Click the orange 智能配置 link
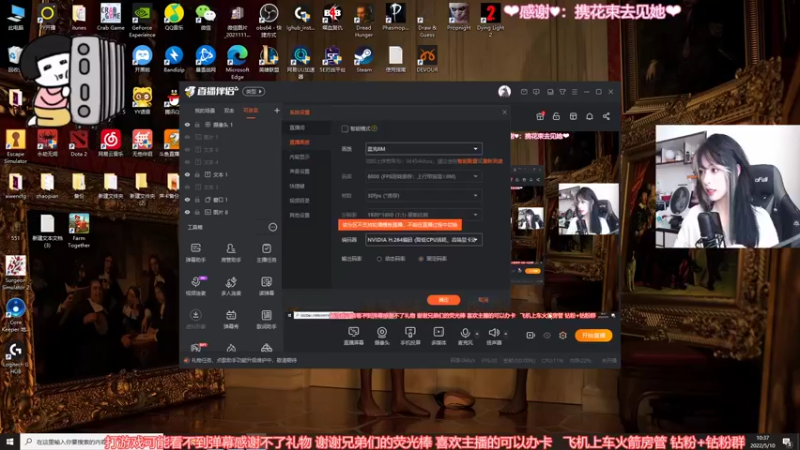This screenshot has width=800, height=450. click(x=467, y=161)
